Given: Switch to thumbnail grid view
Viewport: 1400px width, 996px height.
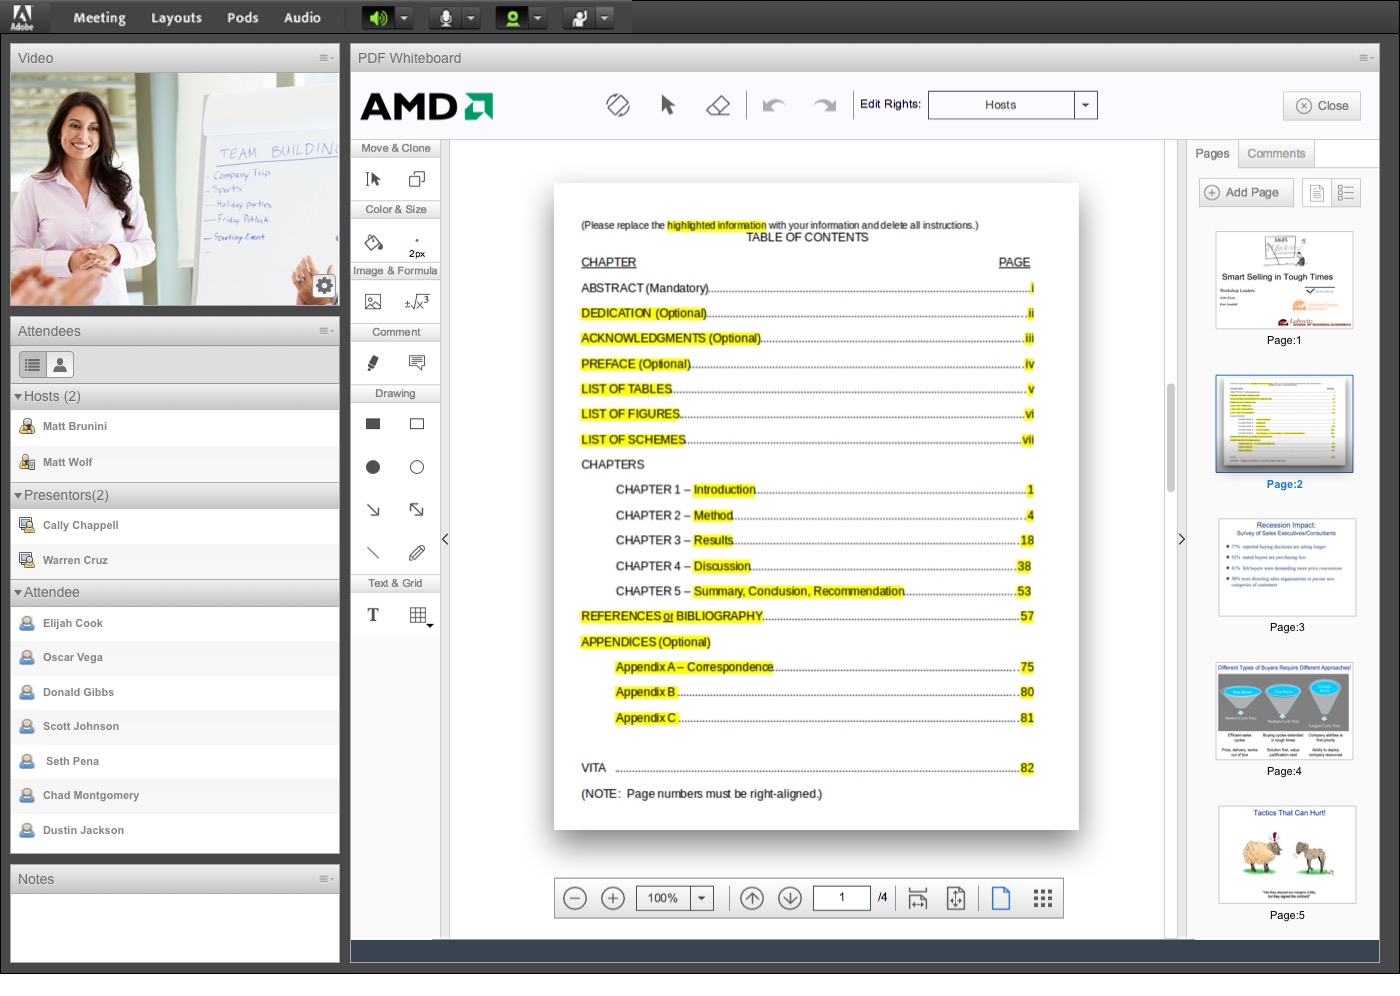Looking at the screenshot, I should pyautogui.click(x=1043, y=898).
